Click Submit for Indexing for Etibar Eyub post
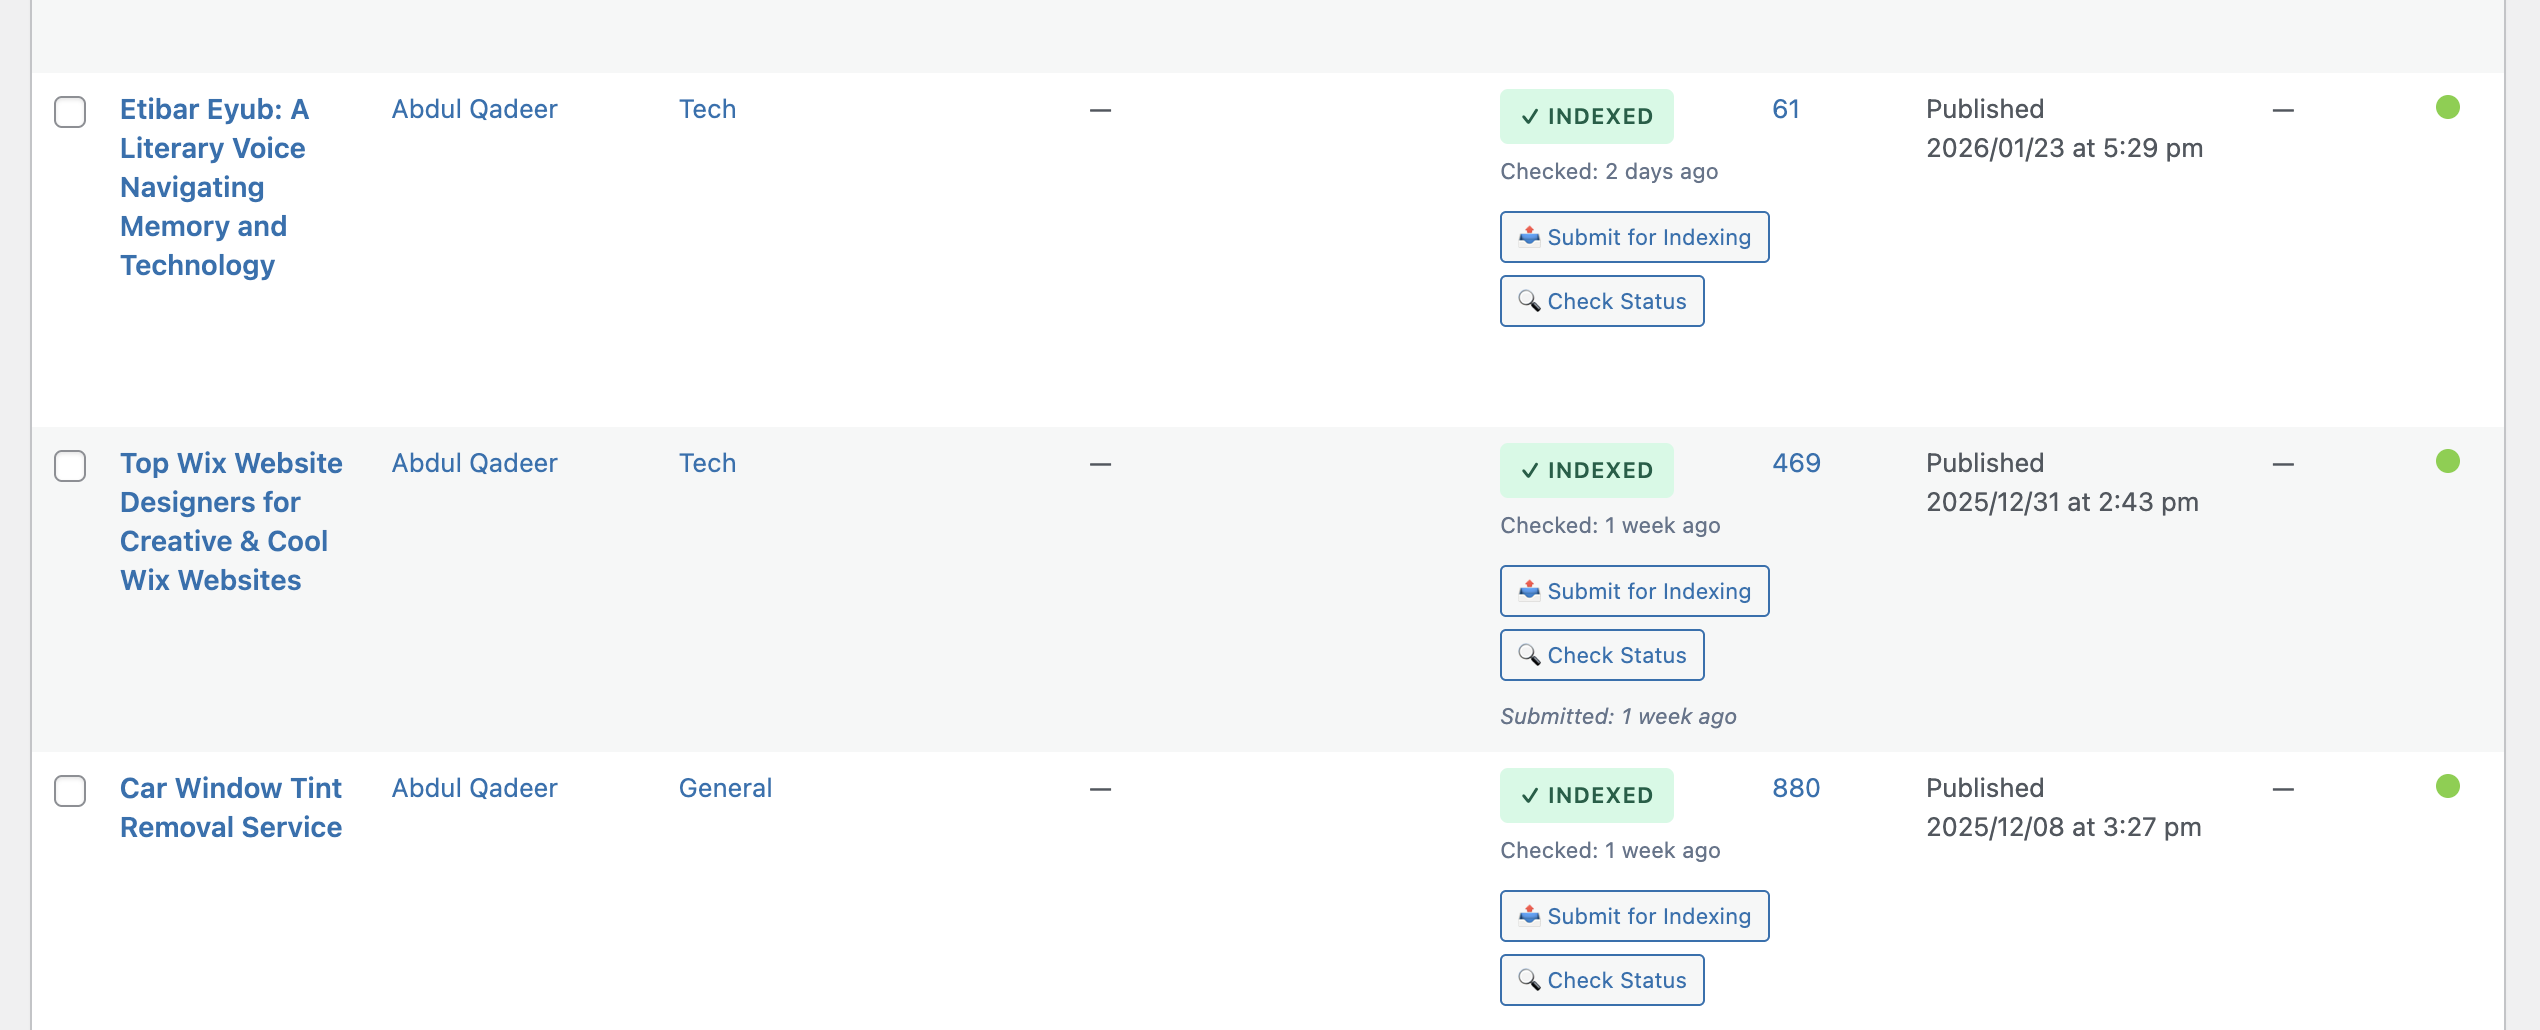This screenshot has width=2540, height=1030. coord(1634,237)
